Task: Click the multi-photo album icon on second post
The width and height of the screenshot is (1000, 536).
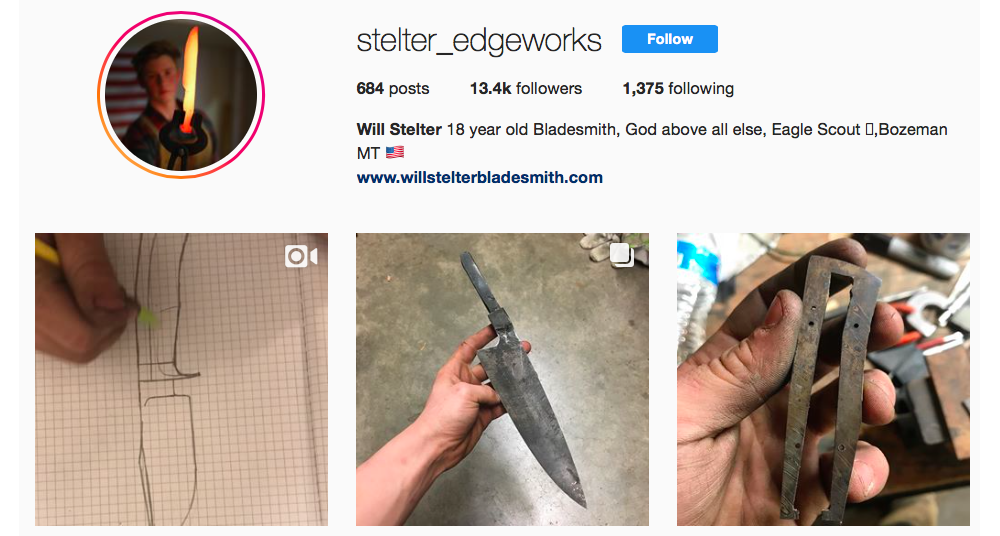Action: tap(621, 255)
